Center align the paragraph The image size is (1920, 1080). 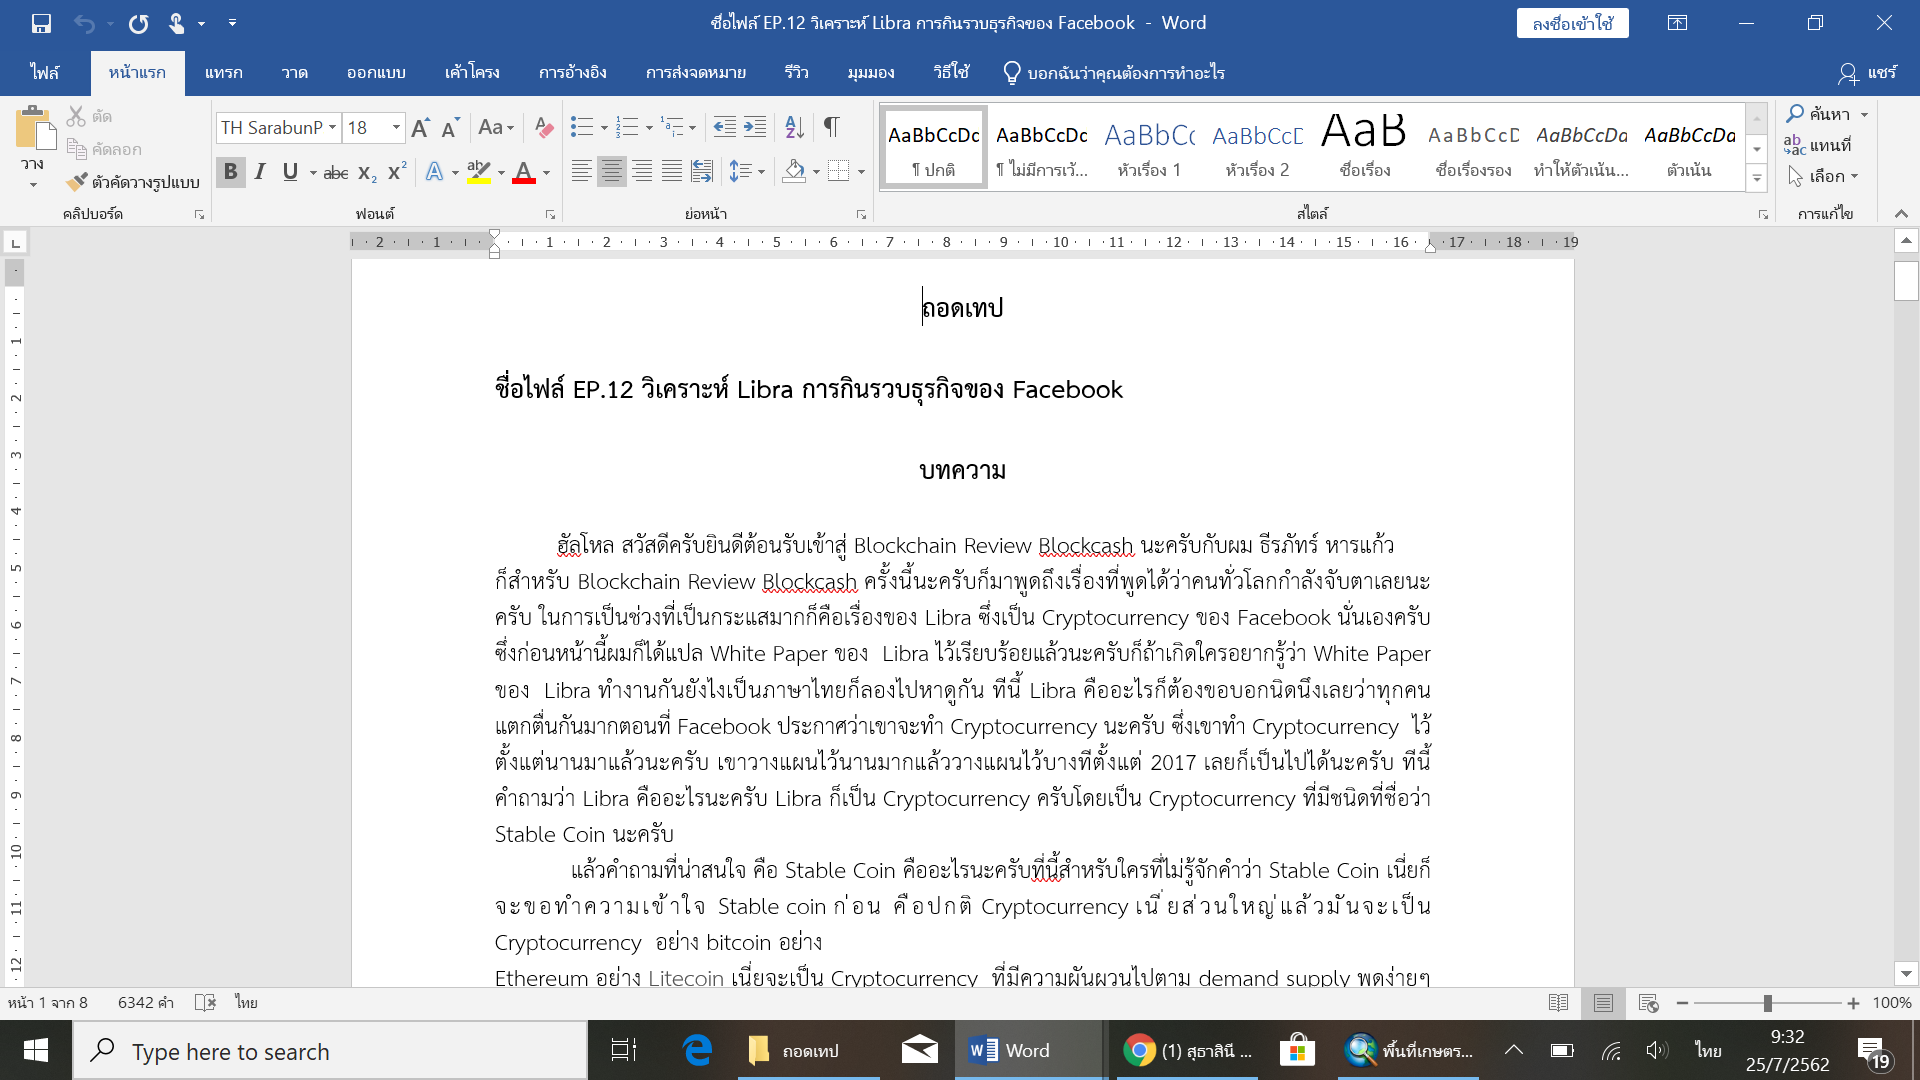pyautogui.click(x=611, y=172)
